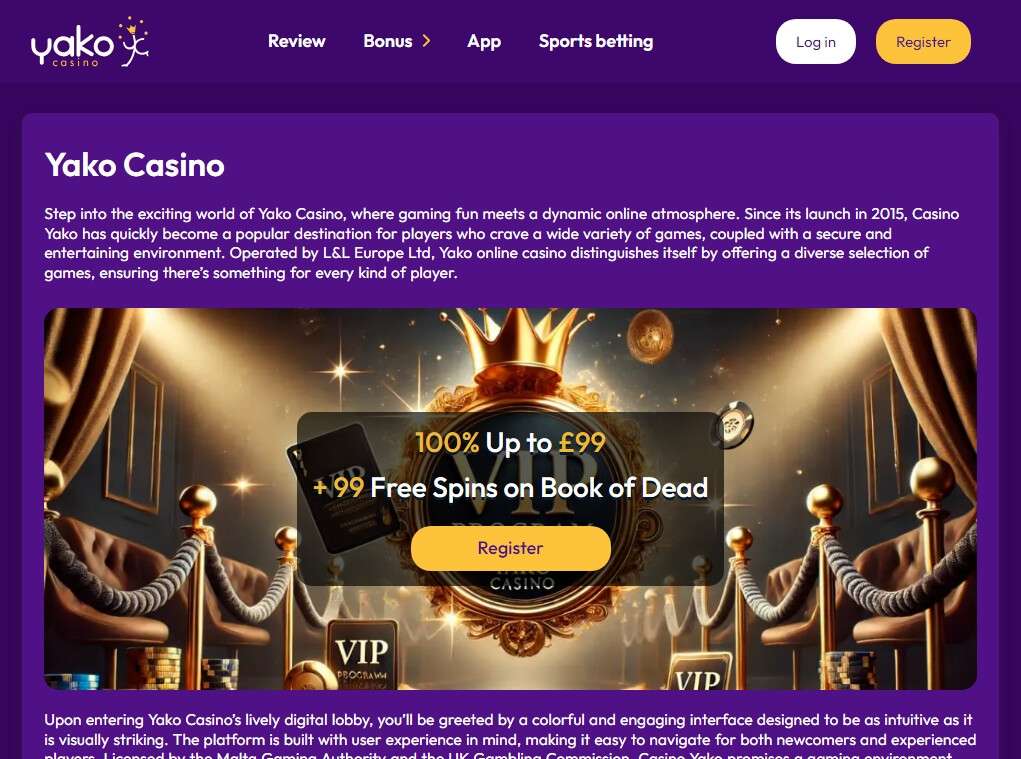Click the VIP promotional banner image

point(510,499)
